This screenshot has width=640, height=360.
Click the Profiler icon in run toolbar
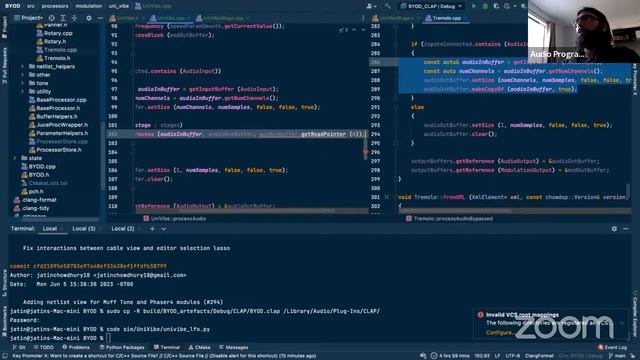click(x=508, y=6)
